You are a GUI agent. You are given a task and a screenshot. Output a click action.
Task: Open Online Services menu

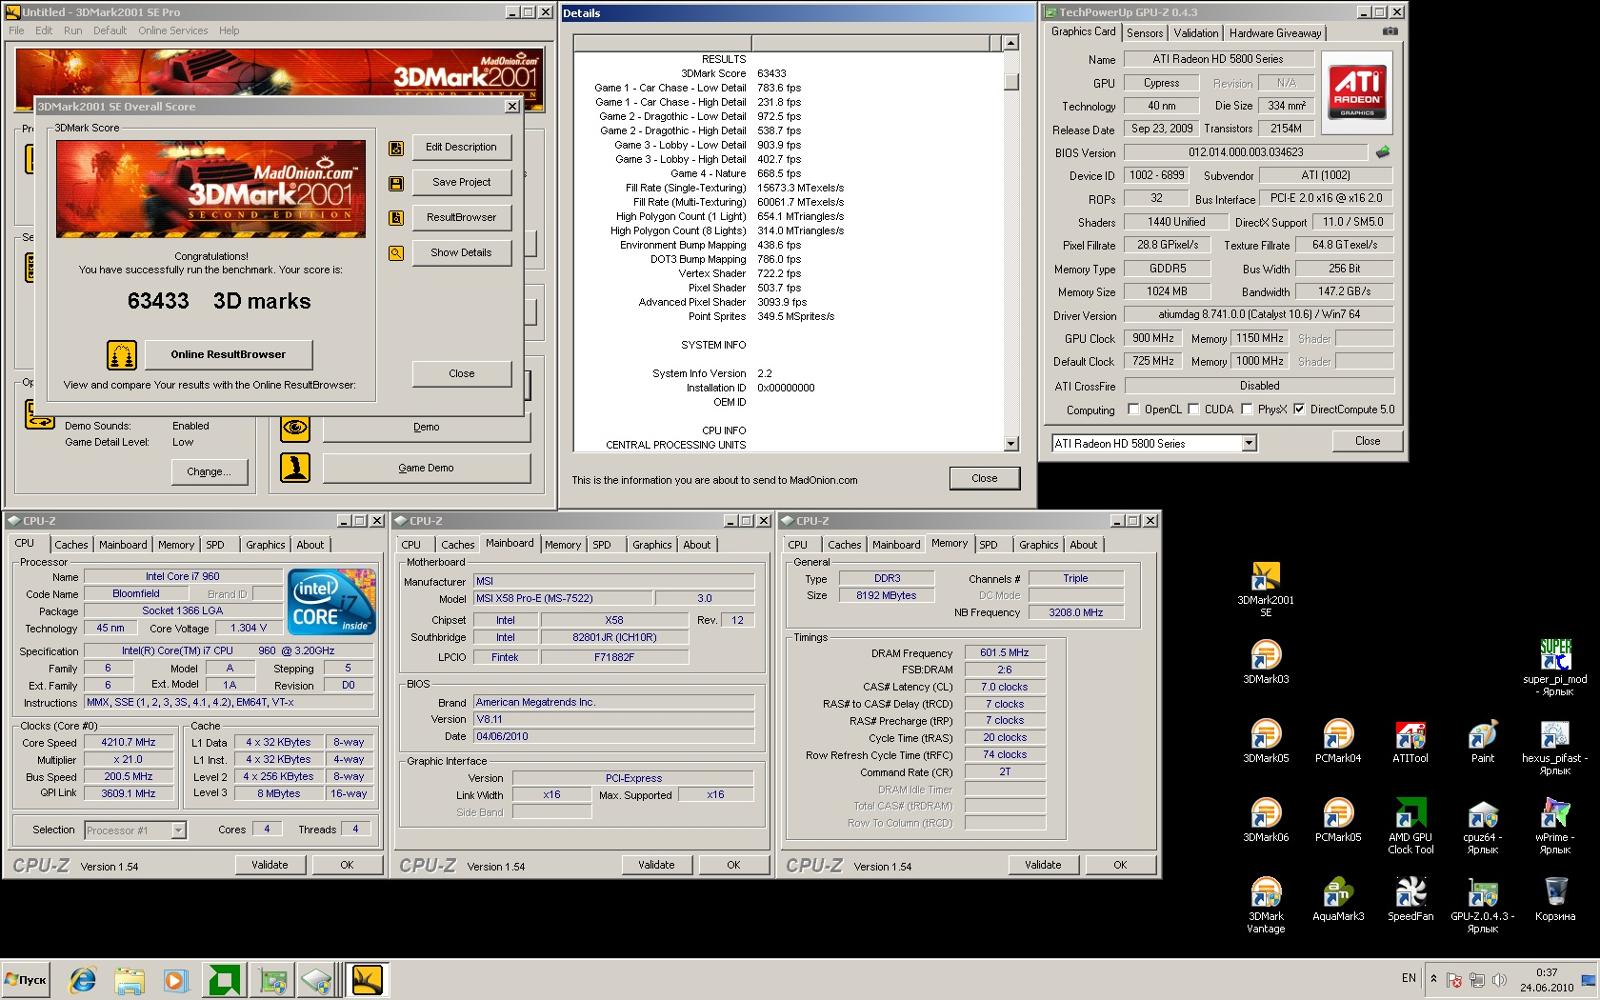pos(173,30)
